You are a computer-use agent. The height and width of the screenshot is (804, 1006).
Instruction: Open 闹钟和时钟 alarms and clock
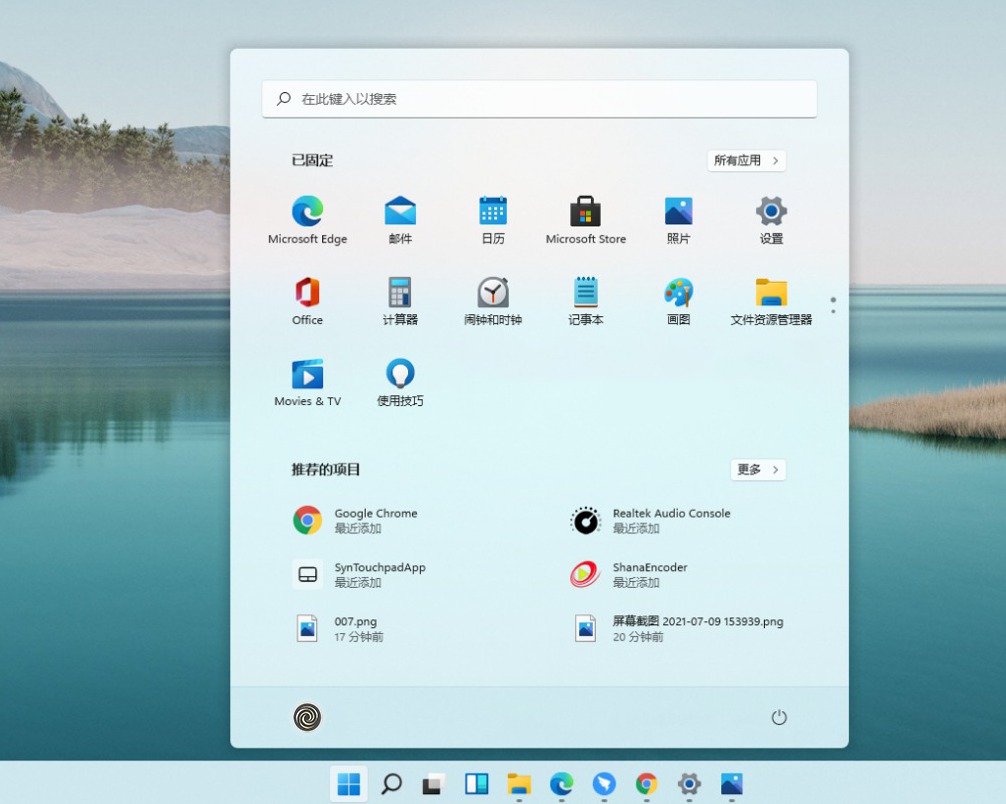(493, 302)
